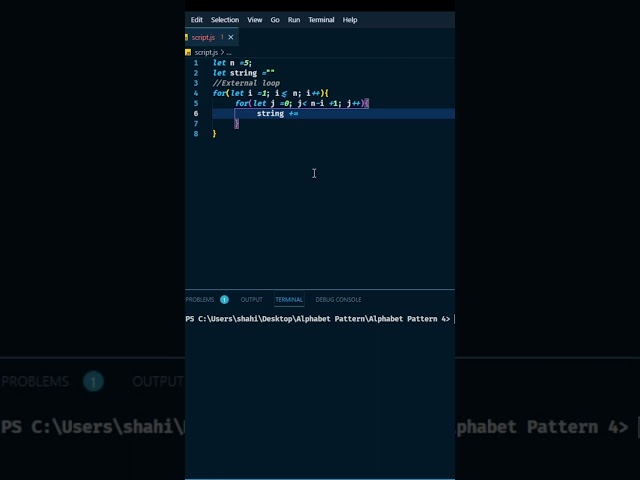Open the Edit menu

(196, 20)
